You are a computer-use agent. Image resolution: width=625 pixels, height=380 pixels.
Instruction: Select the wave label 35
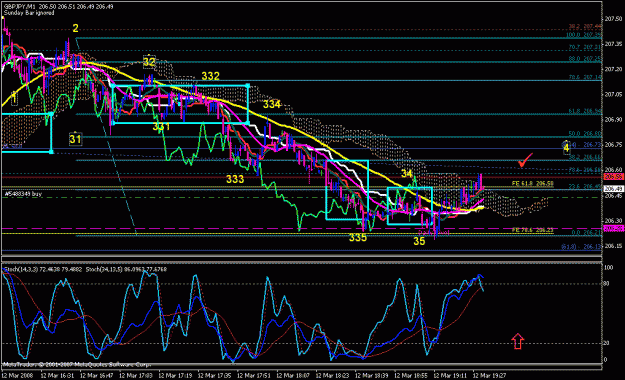pyautogui.click(x=419, y=241)
